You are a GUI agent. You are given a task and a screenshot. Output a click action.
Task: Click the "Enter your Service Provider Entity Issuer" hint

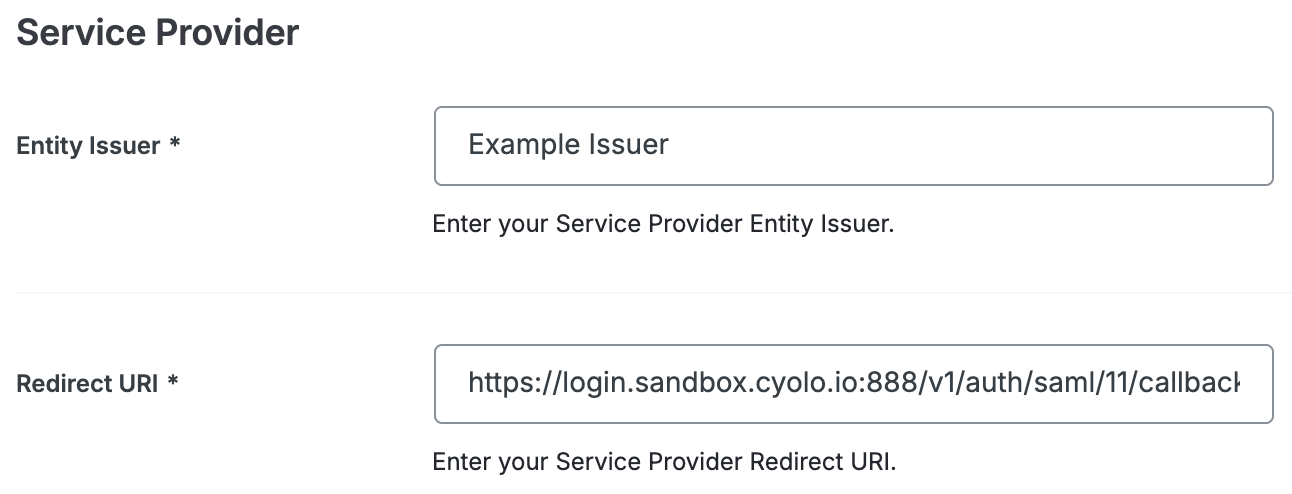(662, 224)
